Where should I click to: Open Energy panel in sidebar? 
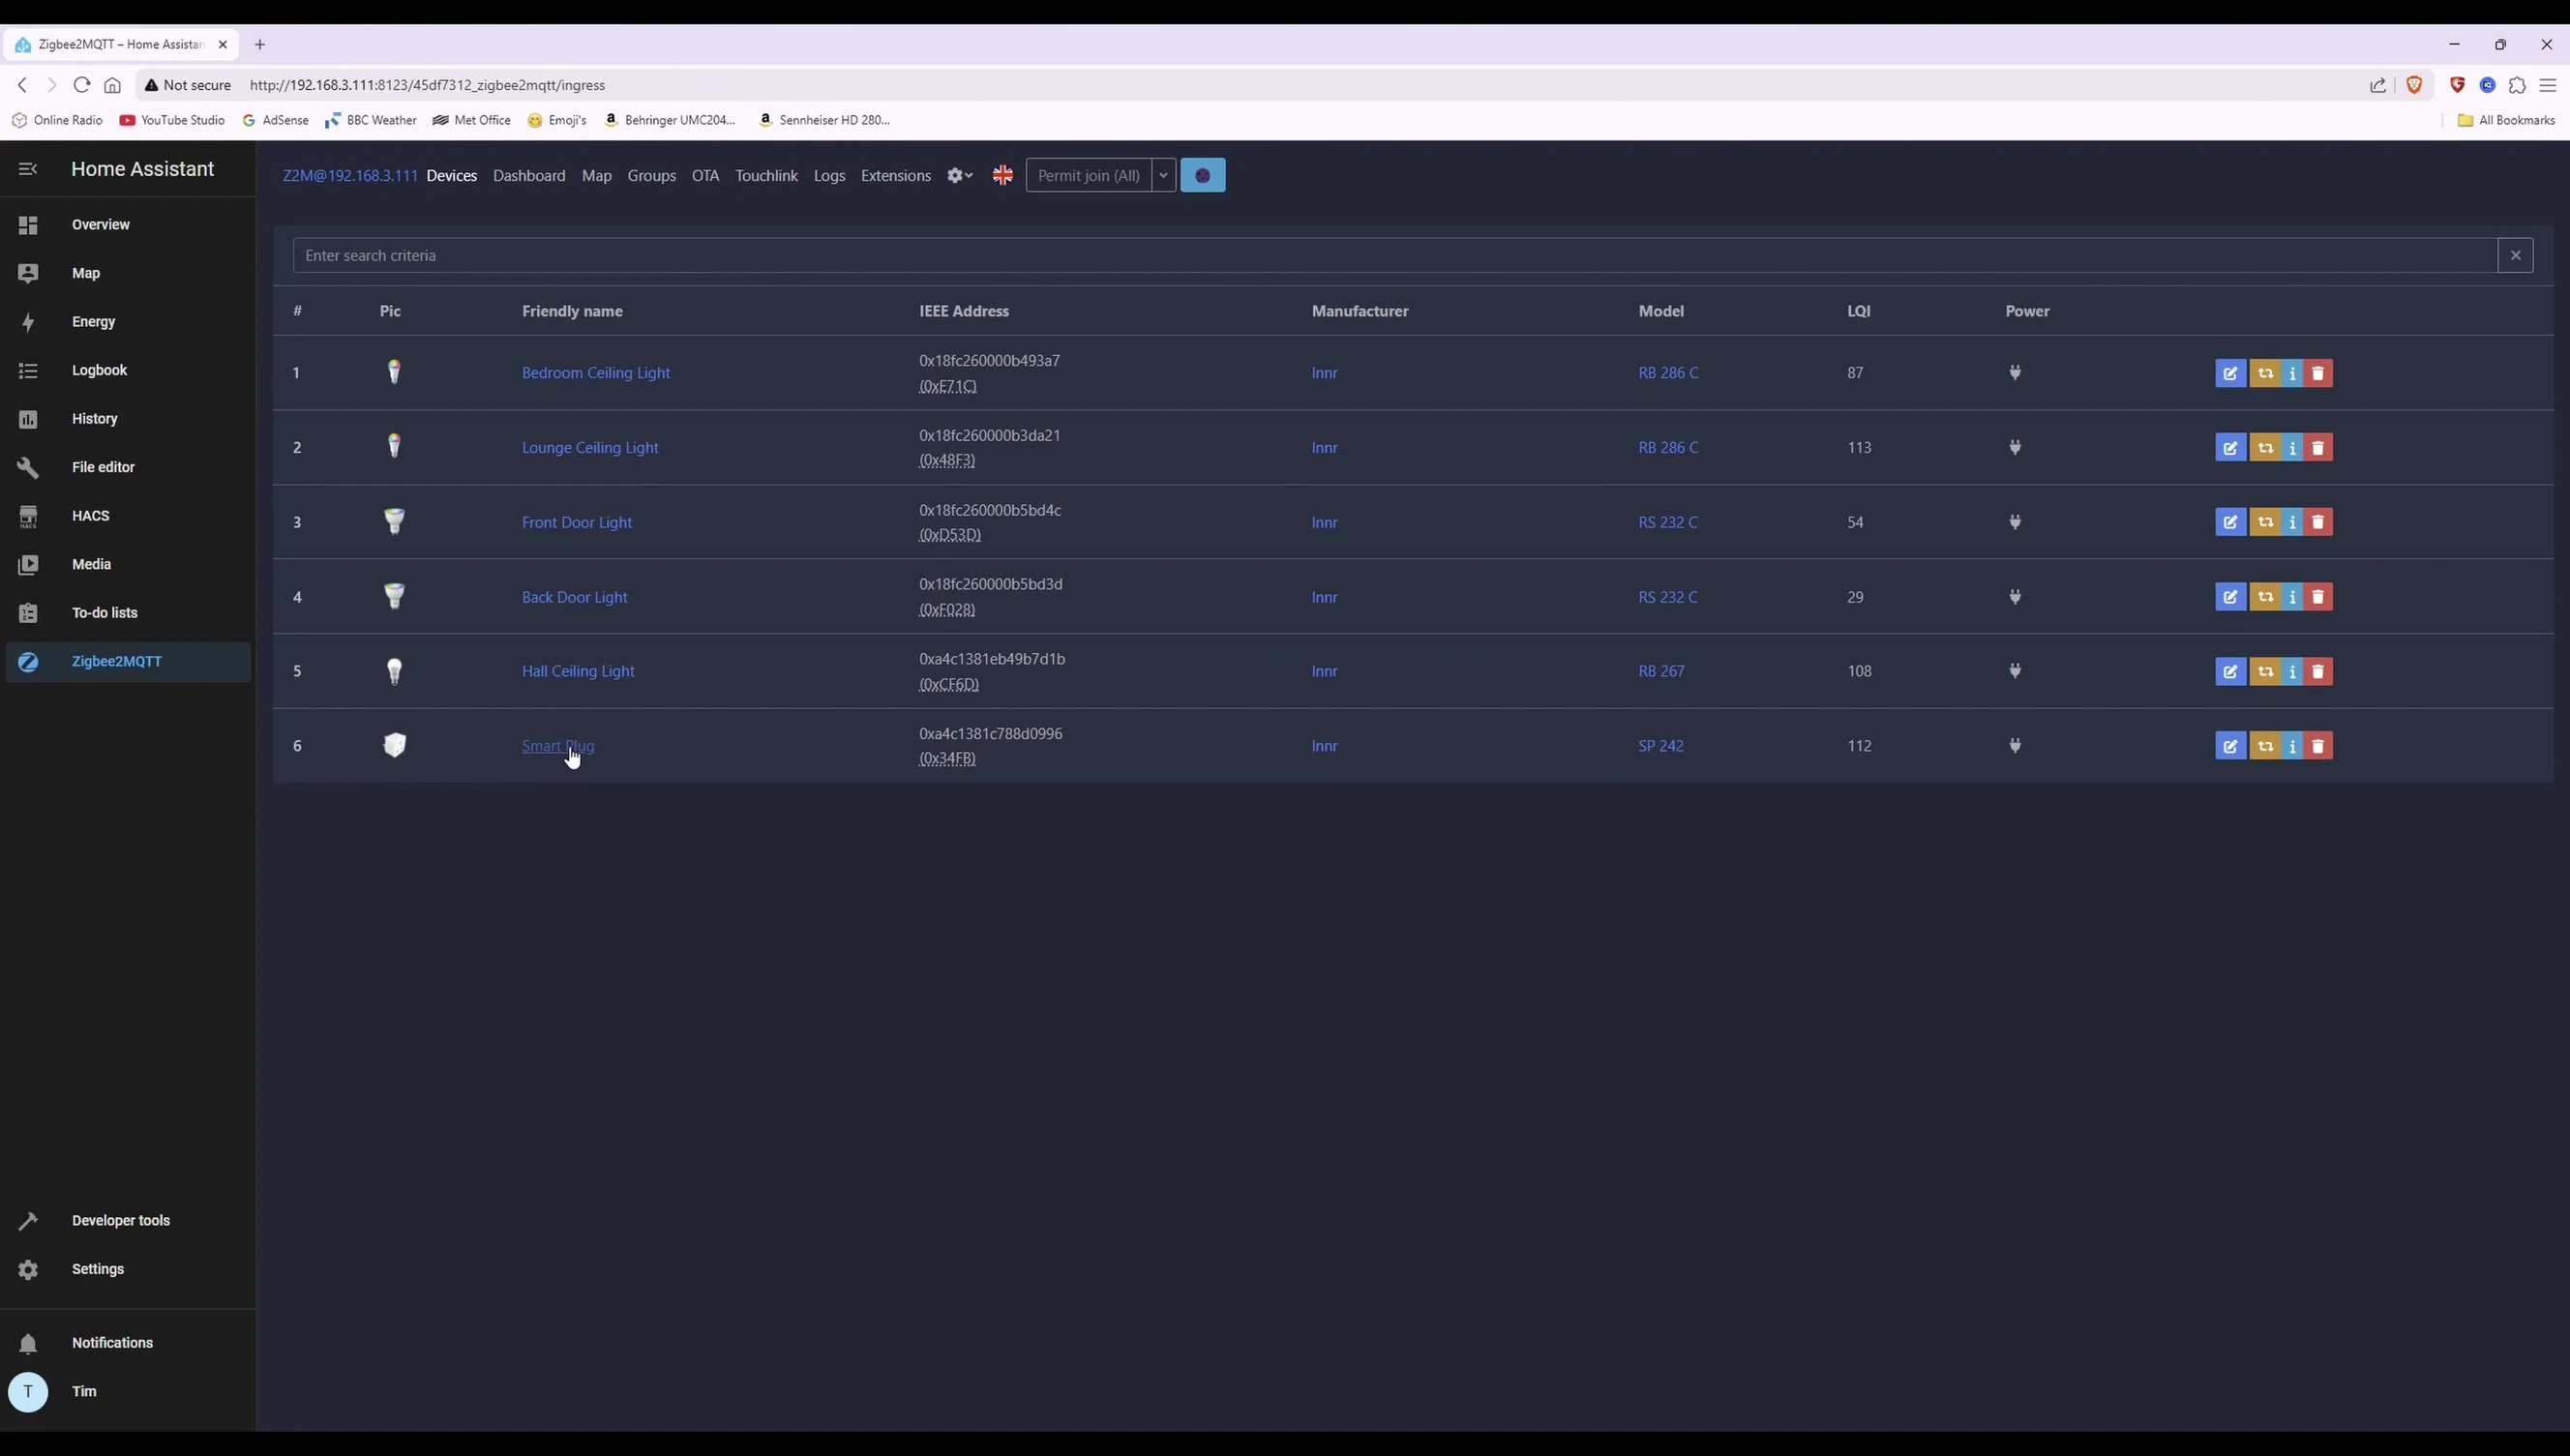pos(128,322)
